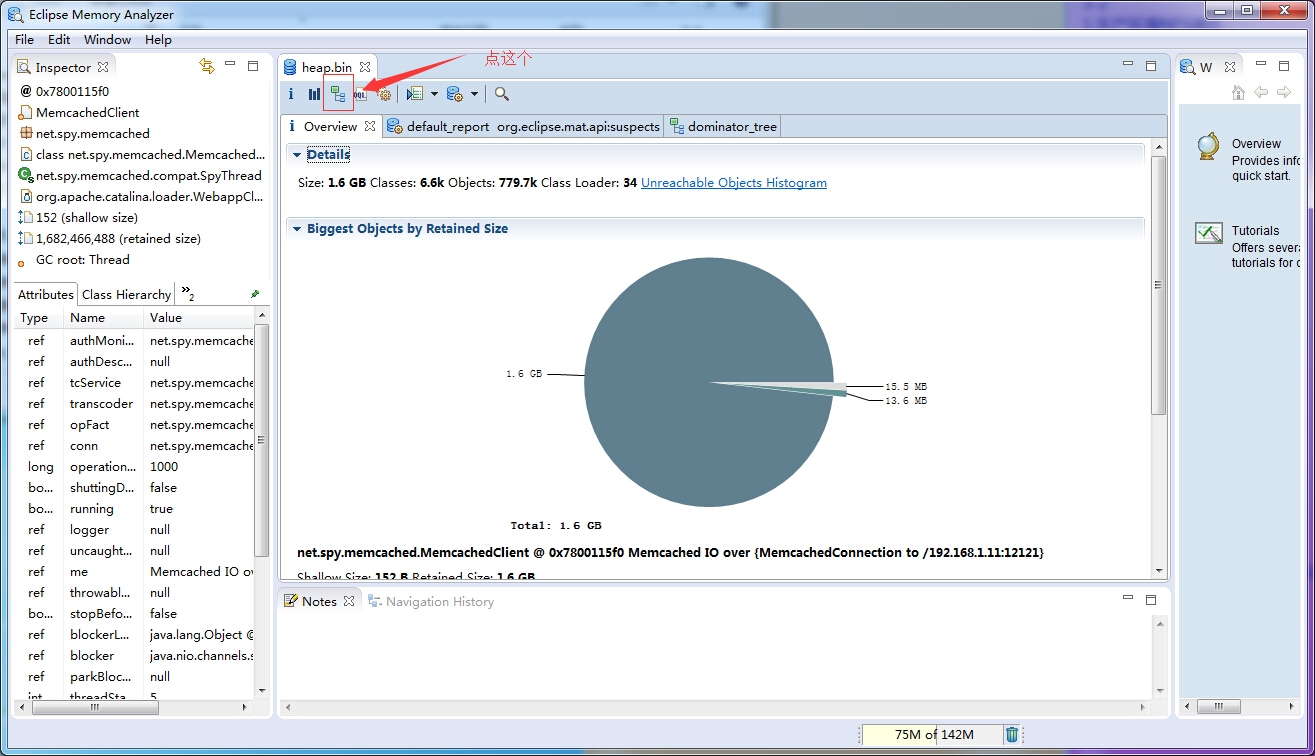The height and width of the screenshot is (756, 1315).
Task: Collapse Biggest Objects by Retained Size section
Action: coord(297,229)
